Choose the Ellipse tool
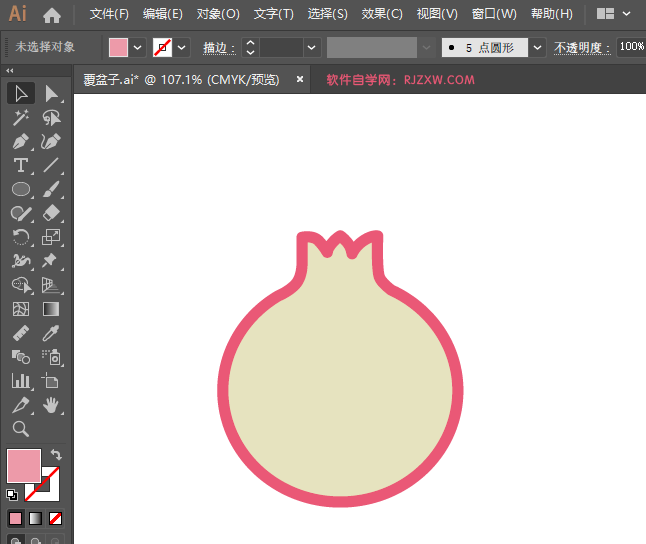 (20, 189)
